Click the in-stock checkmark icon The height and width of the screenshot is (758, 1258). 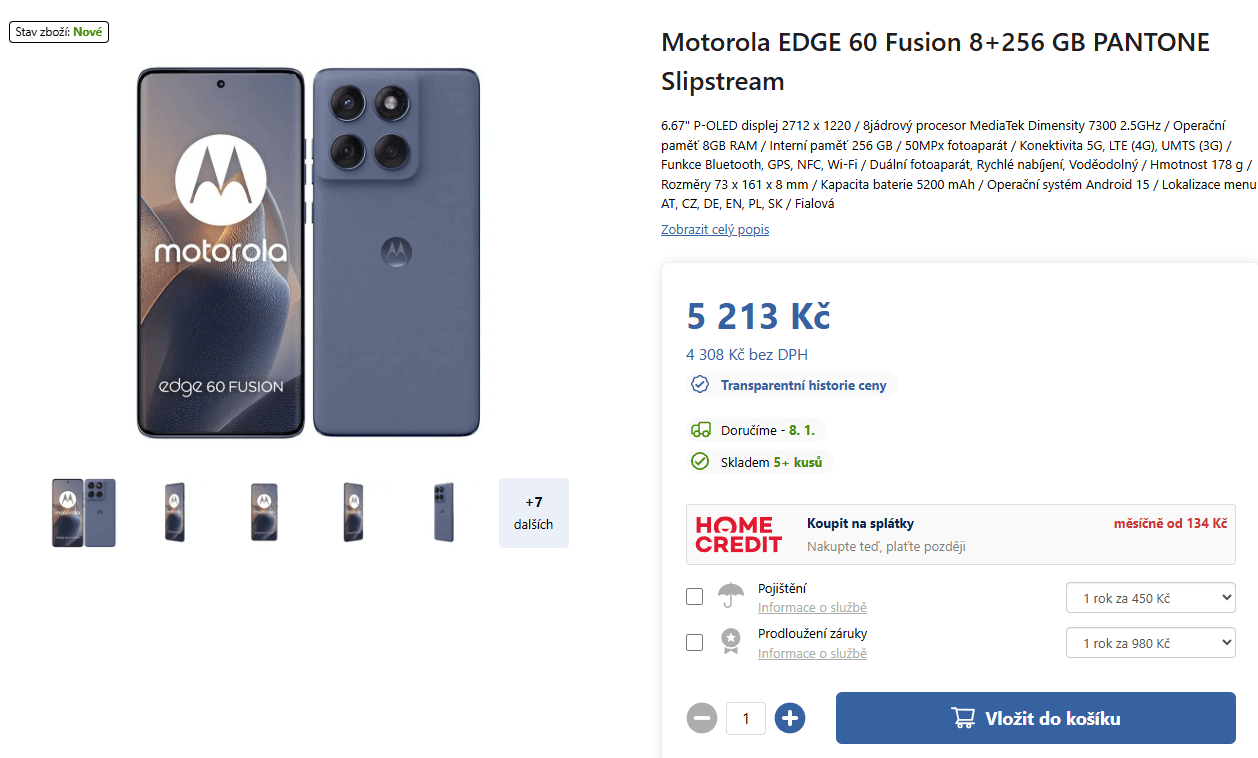(700, 462)
